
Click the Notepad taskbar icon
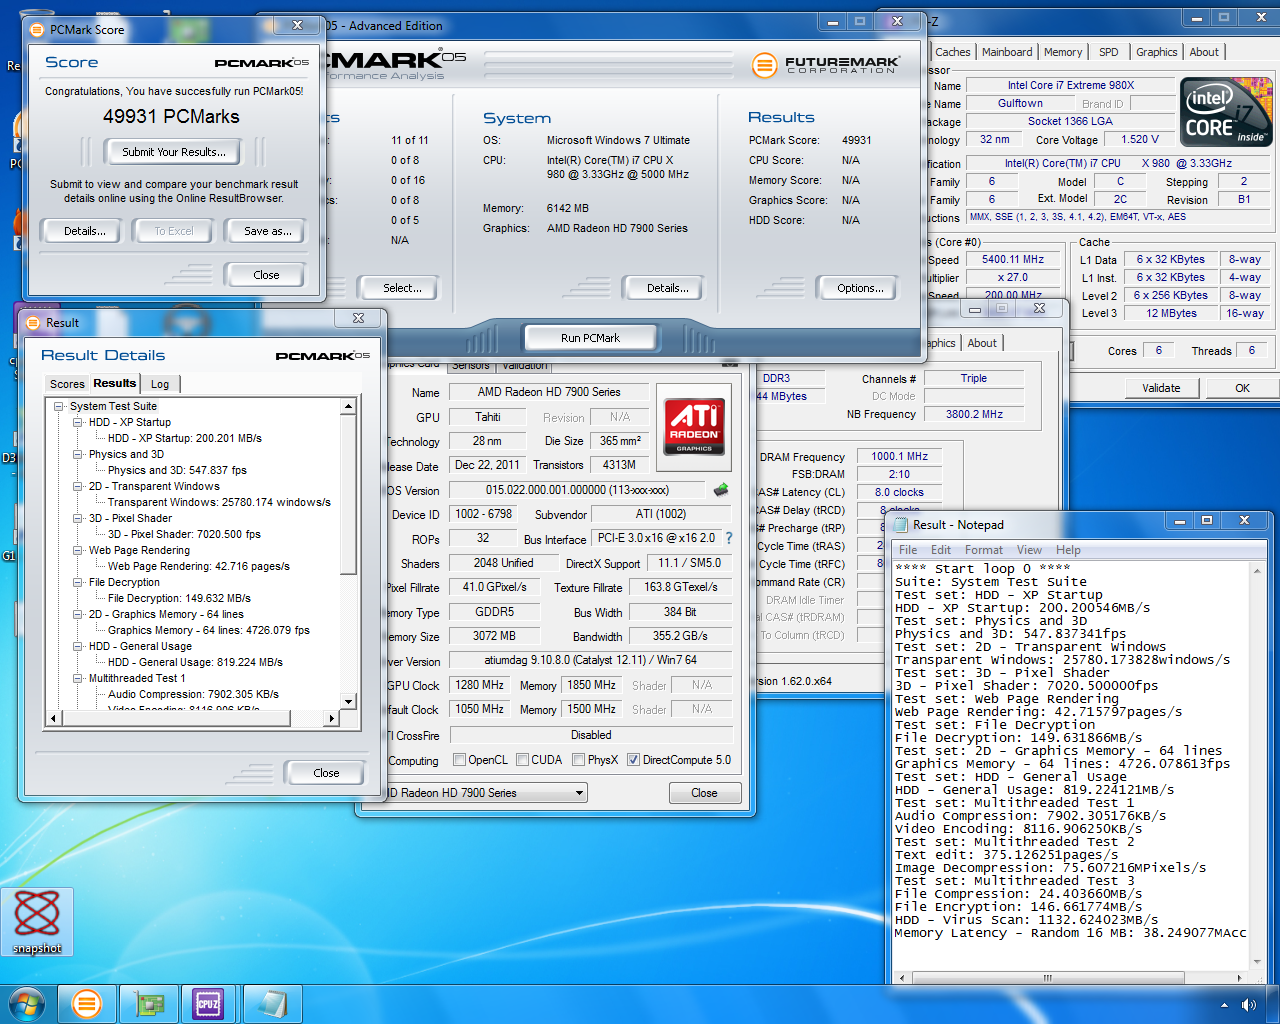tap(270, 1003)
